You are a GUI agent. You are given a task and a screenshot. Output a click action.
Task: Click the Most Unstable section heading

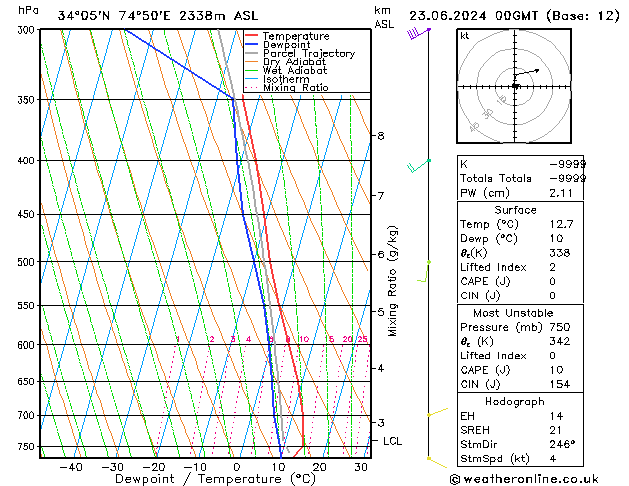click(x=513, y=313)
